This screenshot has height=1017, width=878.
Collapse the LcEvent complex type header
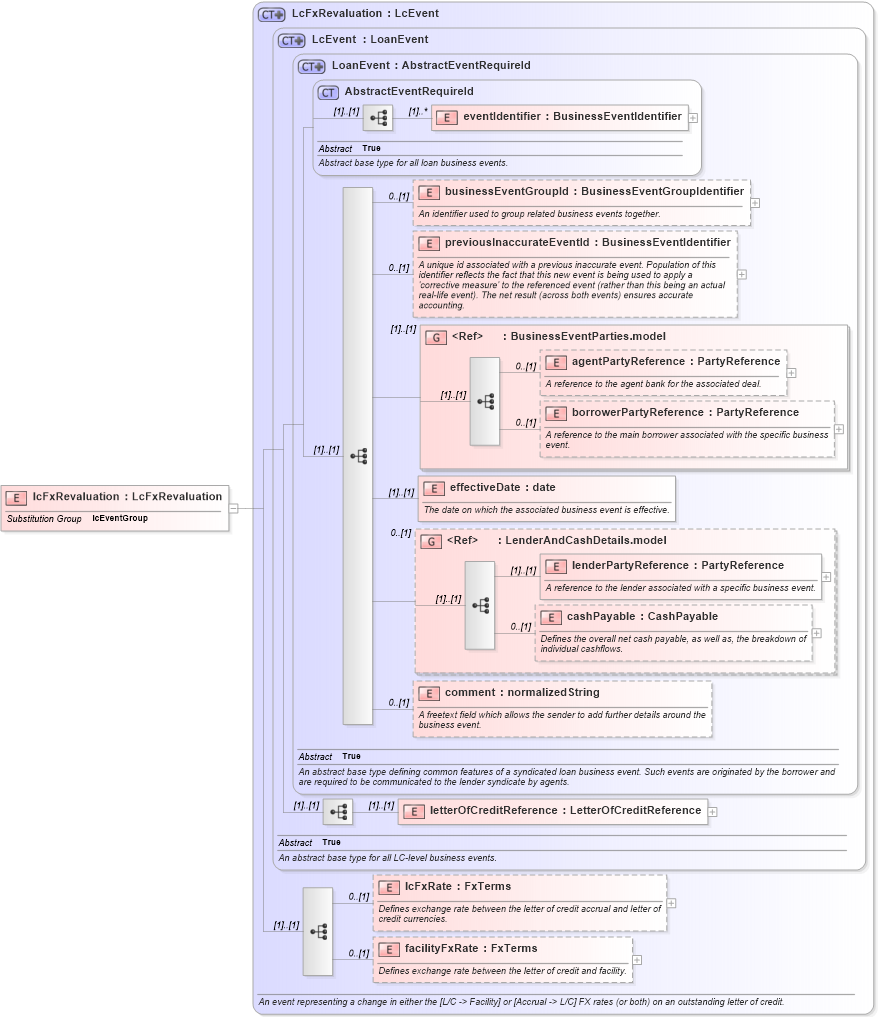click(x=289, y=39)
